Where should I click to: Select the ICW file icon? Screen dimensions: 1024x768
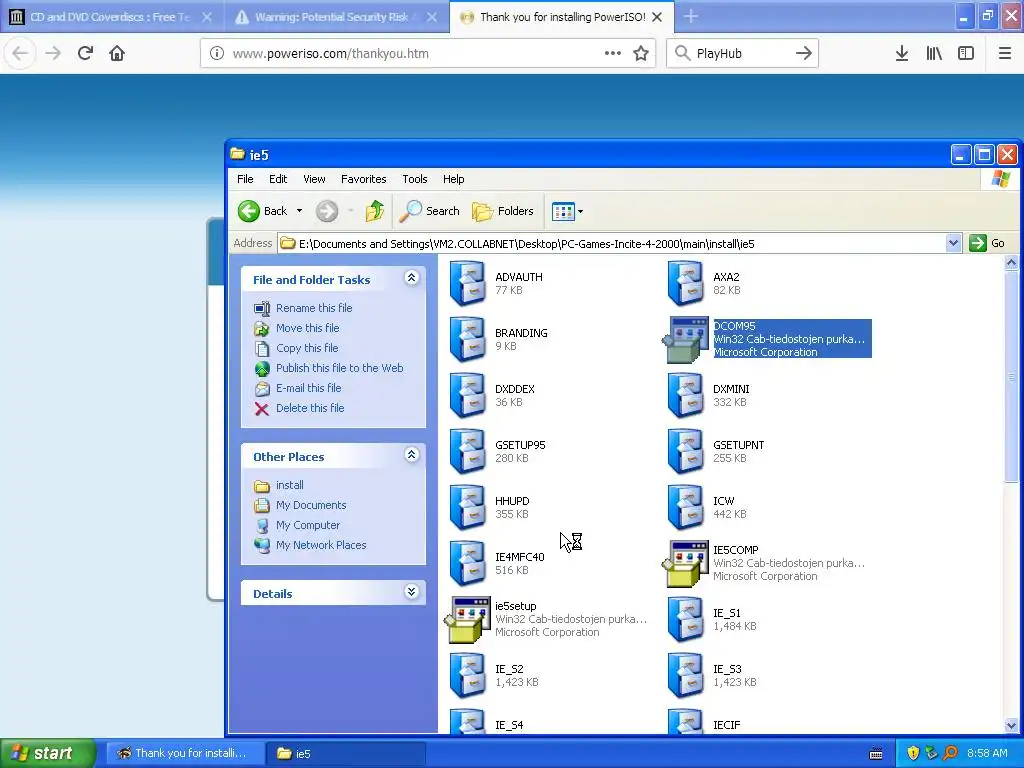[x=686, y=508]
